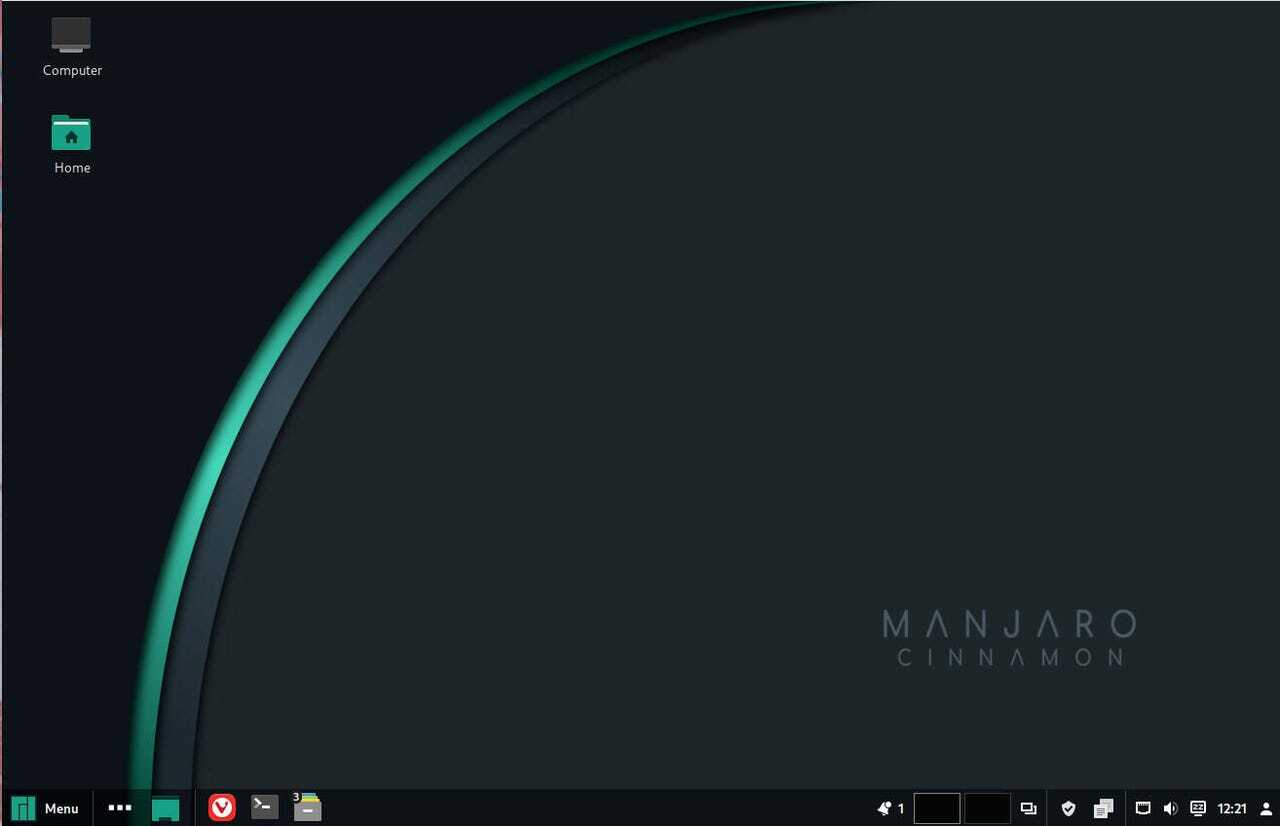
Task: Open the Terminal launcher in the panel
Action: [x=264, y=807]
